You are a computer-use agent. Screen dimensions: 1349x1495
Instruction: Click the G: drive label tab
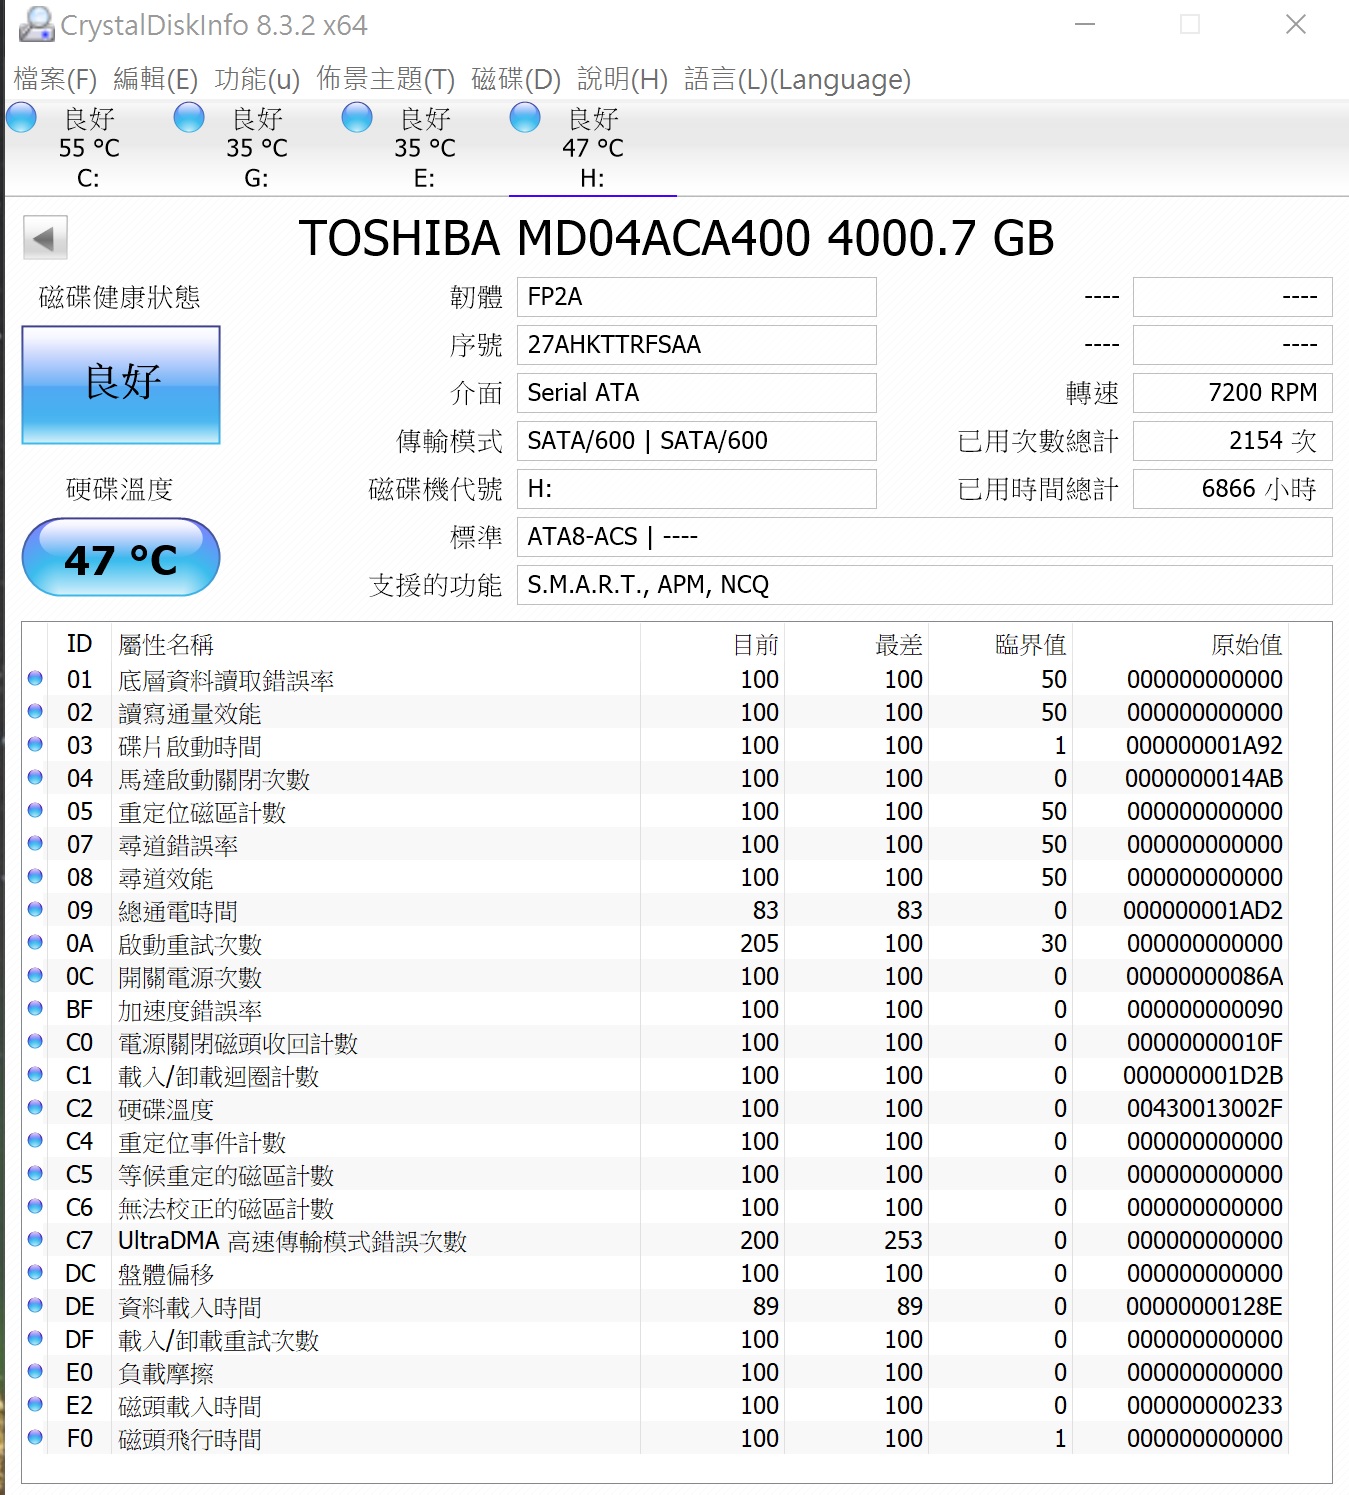(256, 179)
